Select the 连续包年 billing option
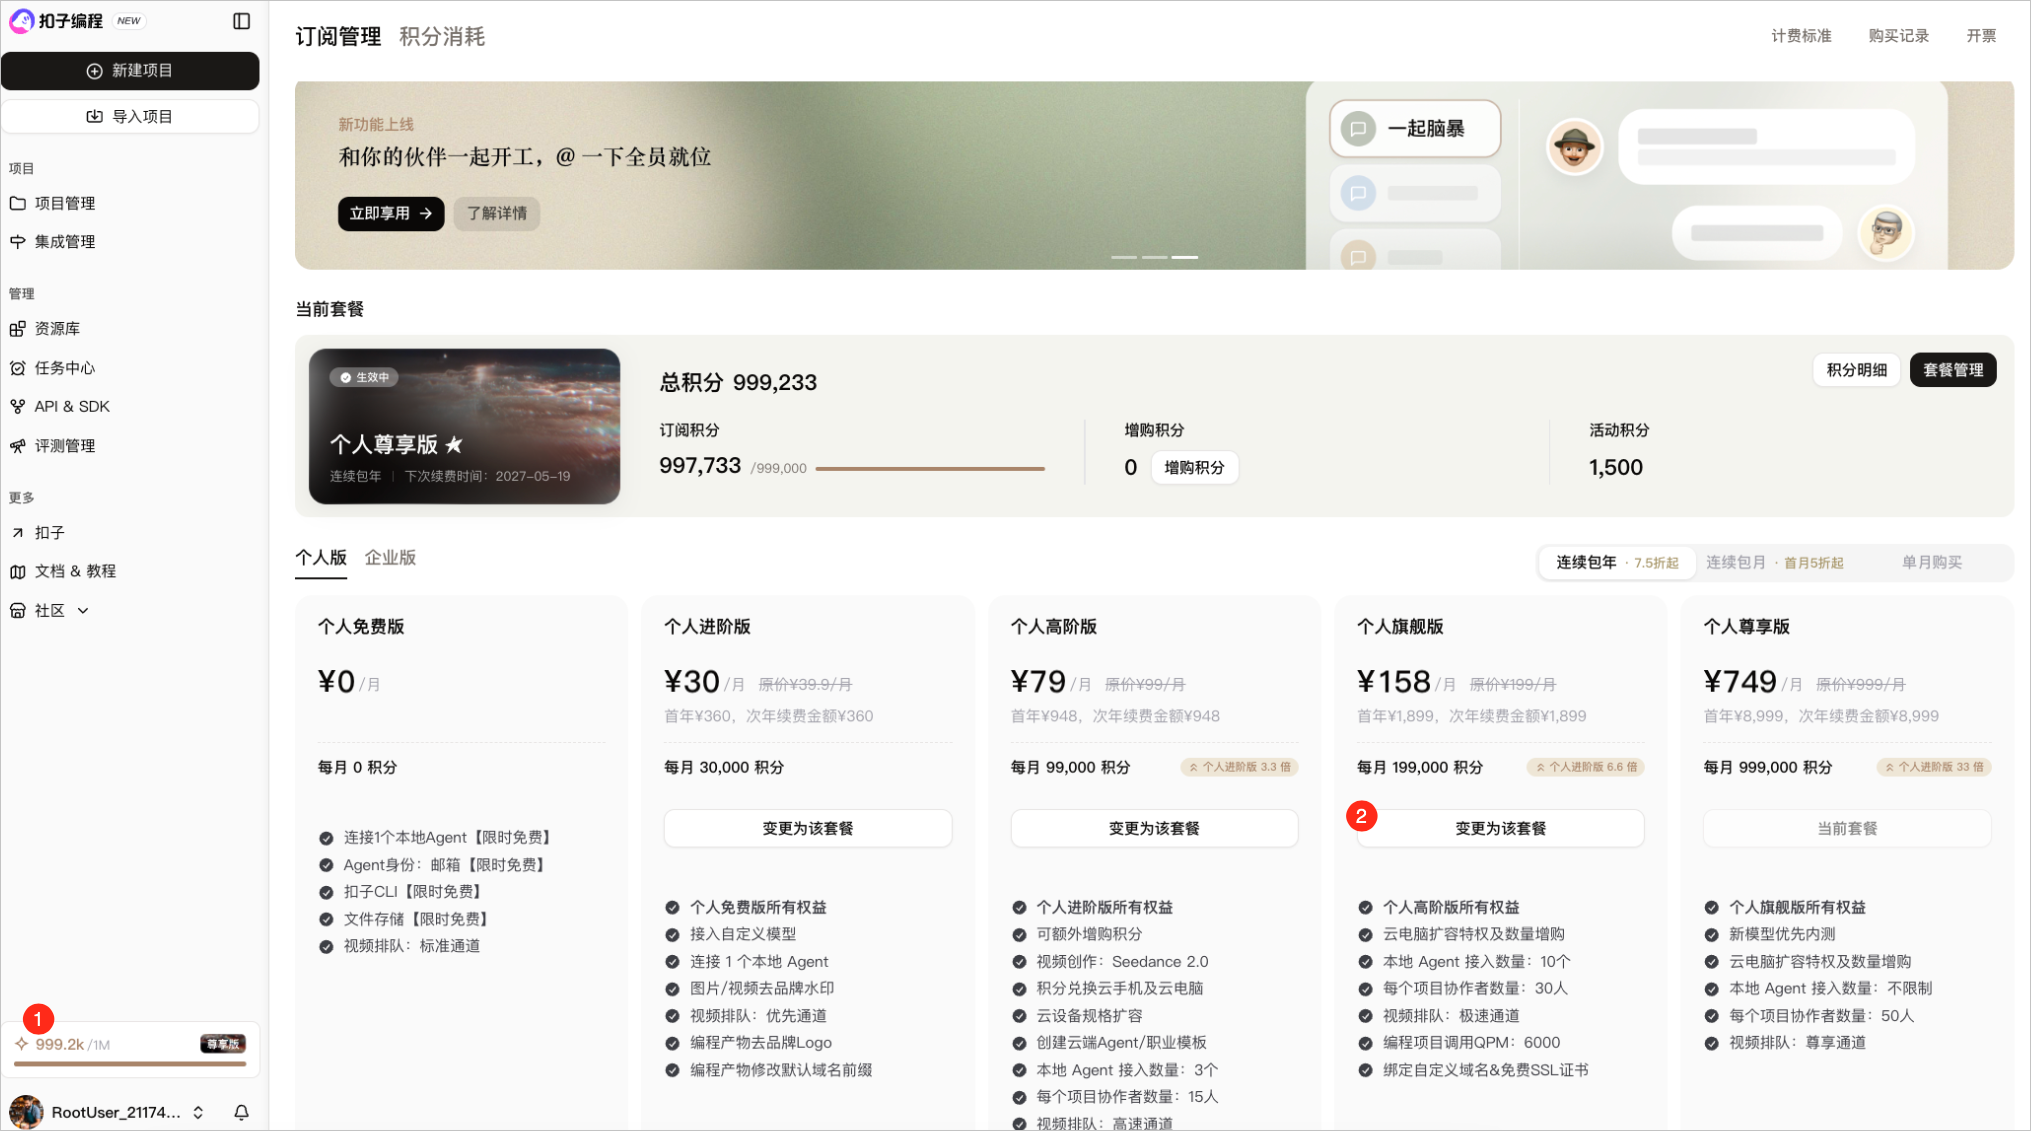The width and height of the screenshot is (2031, 1131). point(1617,563)
